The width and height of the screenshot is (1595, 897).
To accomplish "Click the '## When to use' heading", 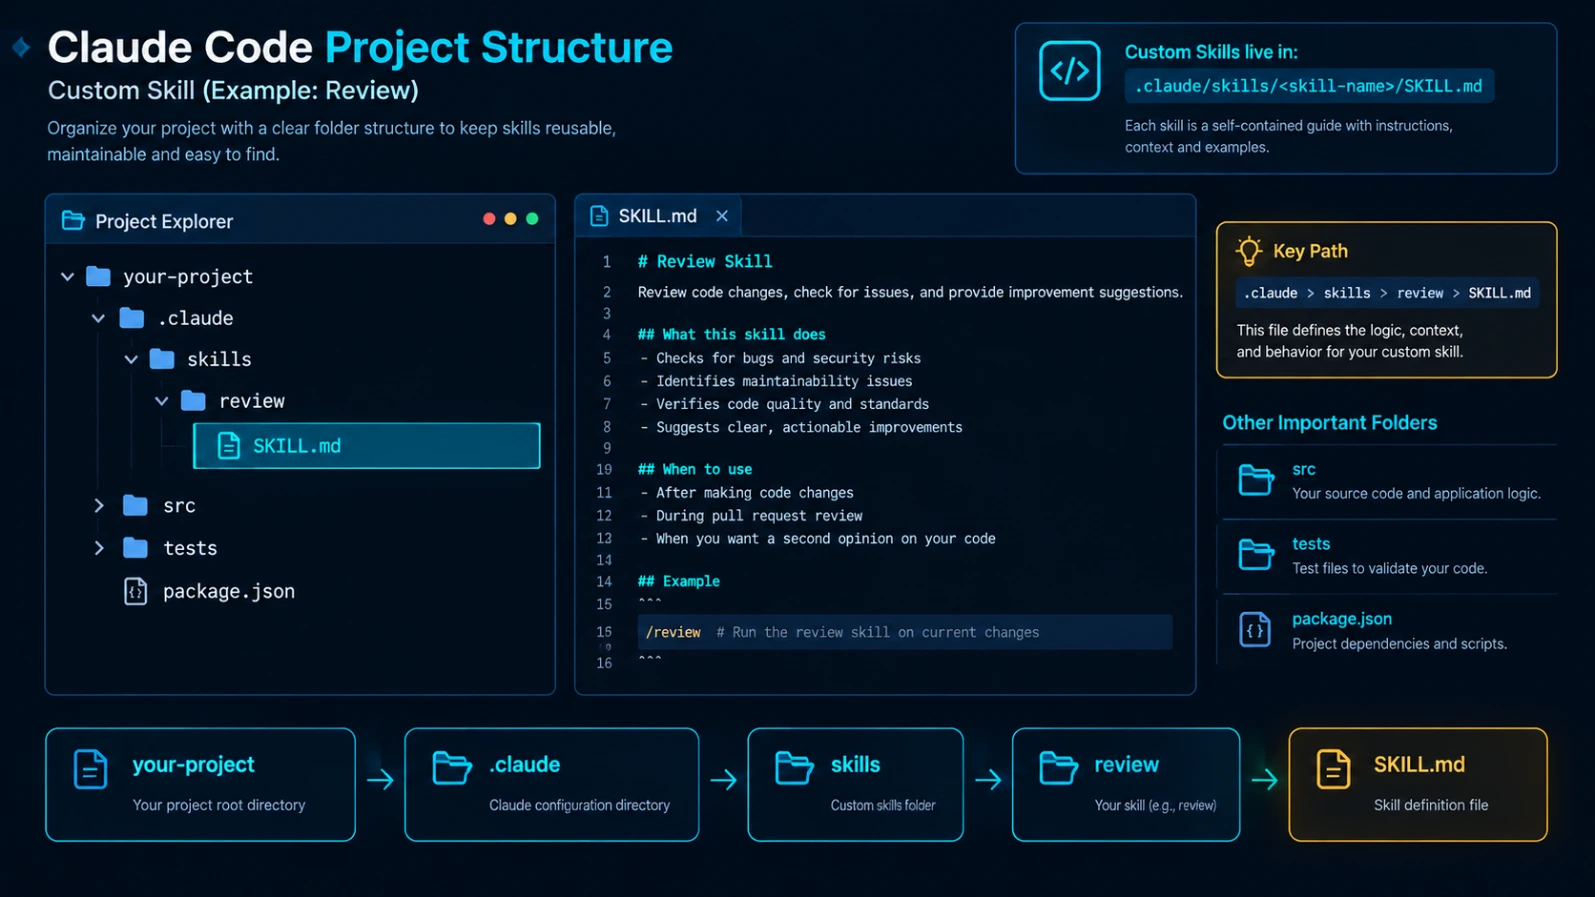I will [x=695, y=469].
